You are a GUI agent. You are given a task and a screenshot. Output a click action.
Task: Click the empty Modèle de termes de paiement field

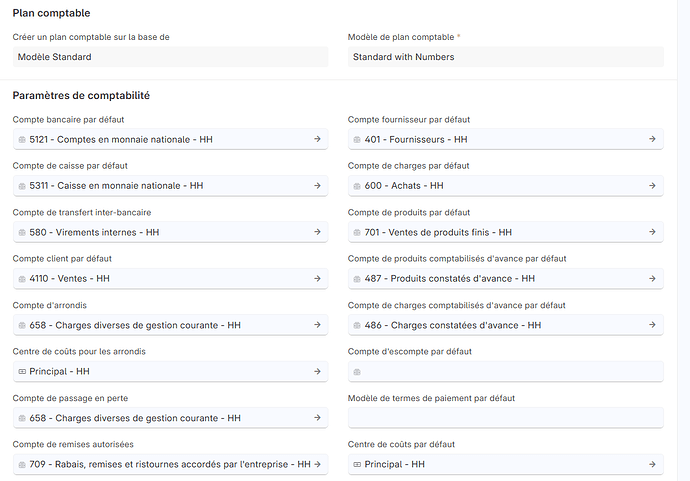click(506, 418)
